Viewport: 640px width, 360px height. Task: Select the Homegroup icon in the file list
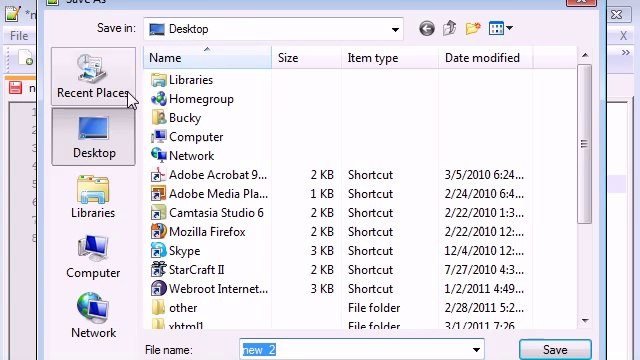158,99
